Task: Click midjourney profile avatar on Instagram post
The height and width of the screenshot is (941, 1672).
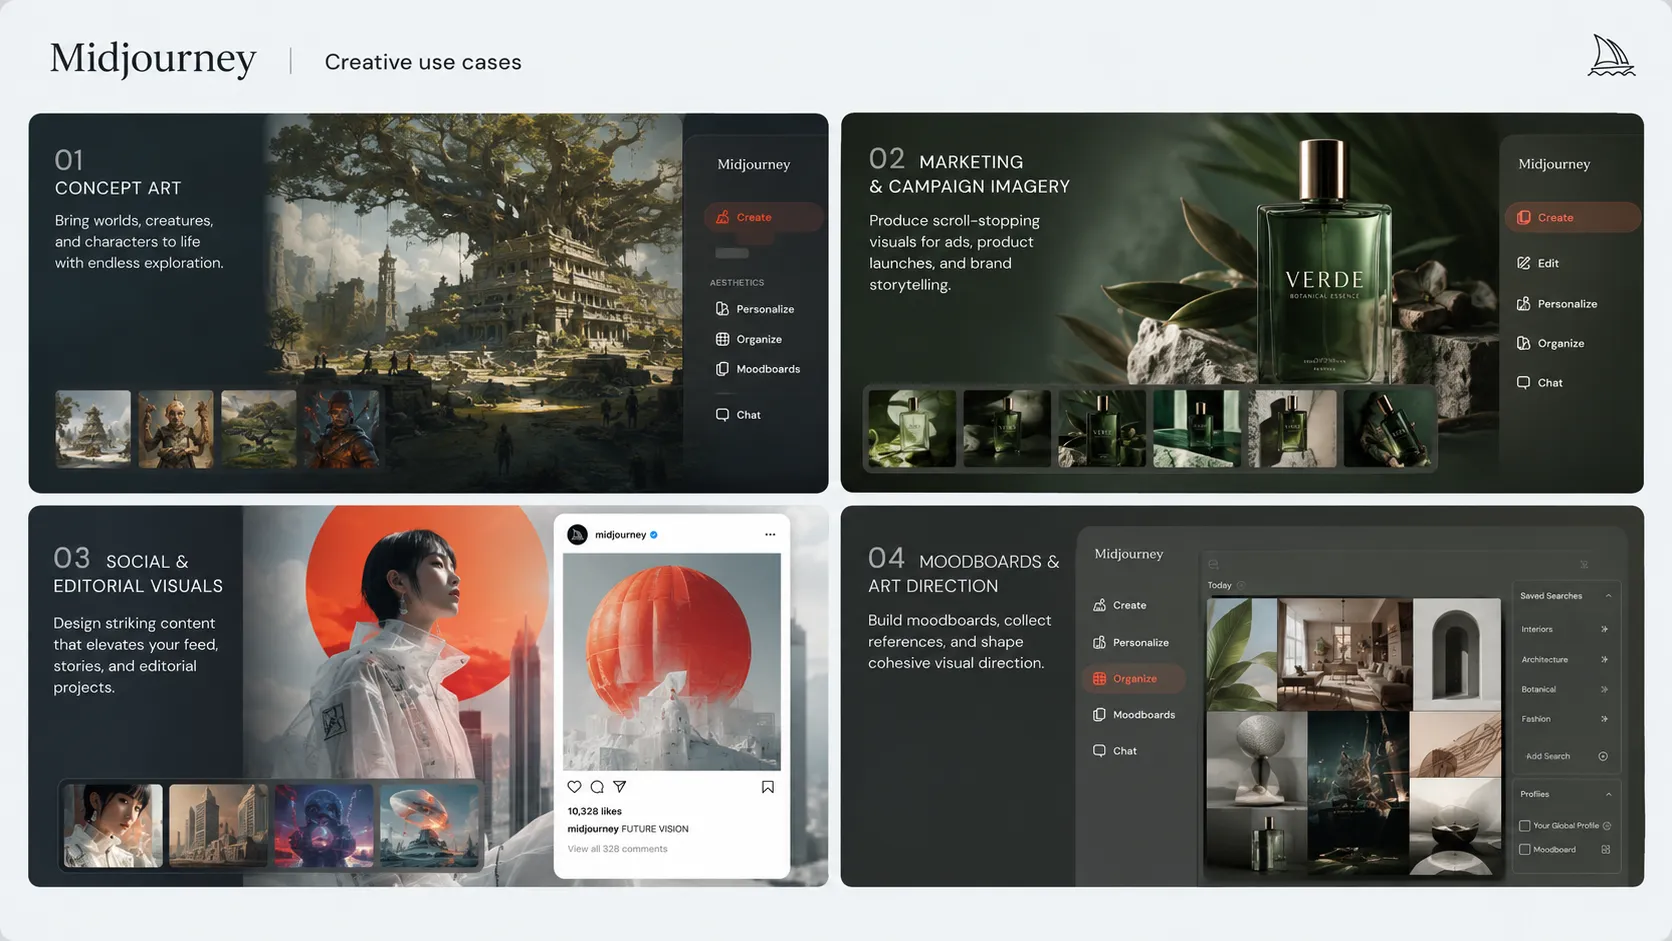Action: click(577, 534)
